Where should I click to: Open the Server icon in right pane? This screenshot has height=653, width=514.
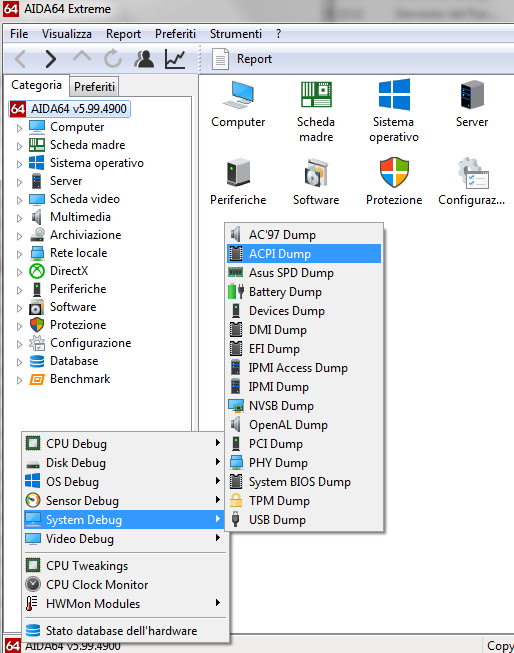click(x=472, y=104)
